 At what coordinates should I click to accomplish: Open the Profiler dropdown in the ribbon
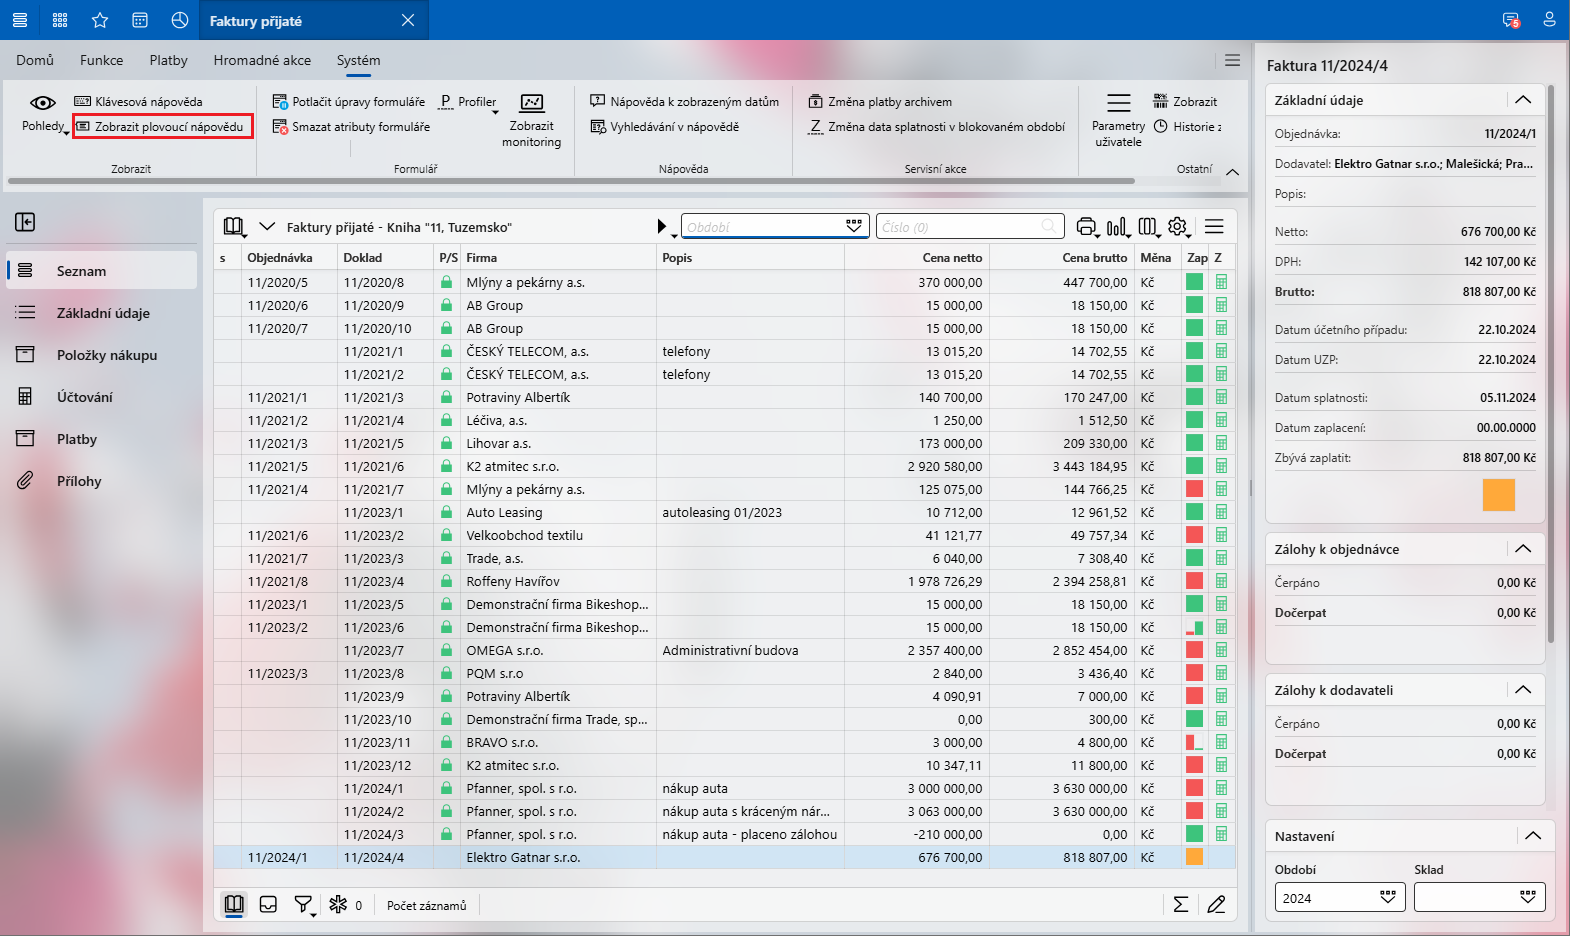coord(469,102)
